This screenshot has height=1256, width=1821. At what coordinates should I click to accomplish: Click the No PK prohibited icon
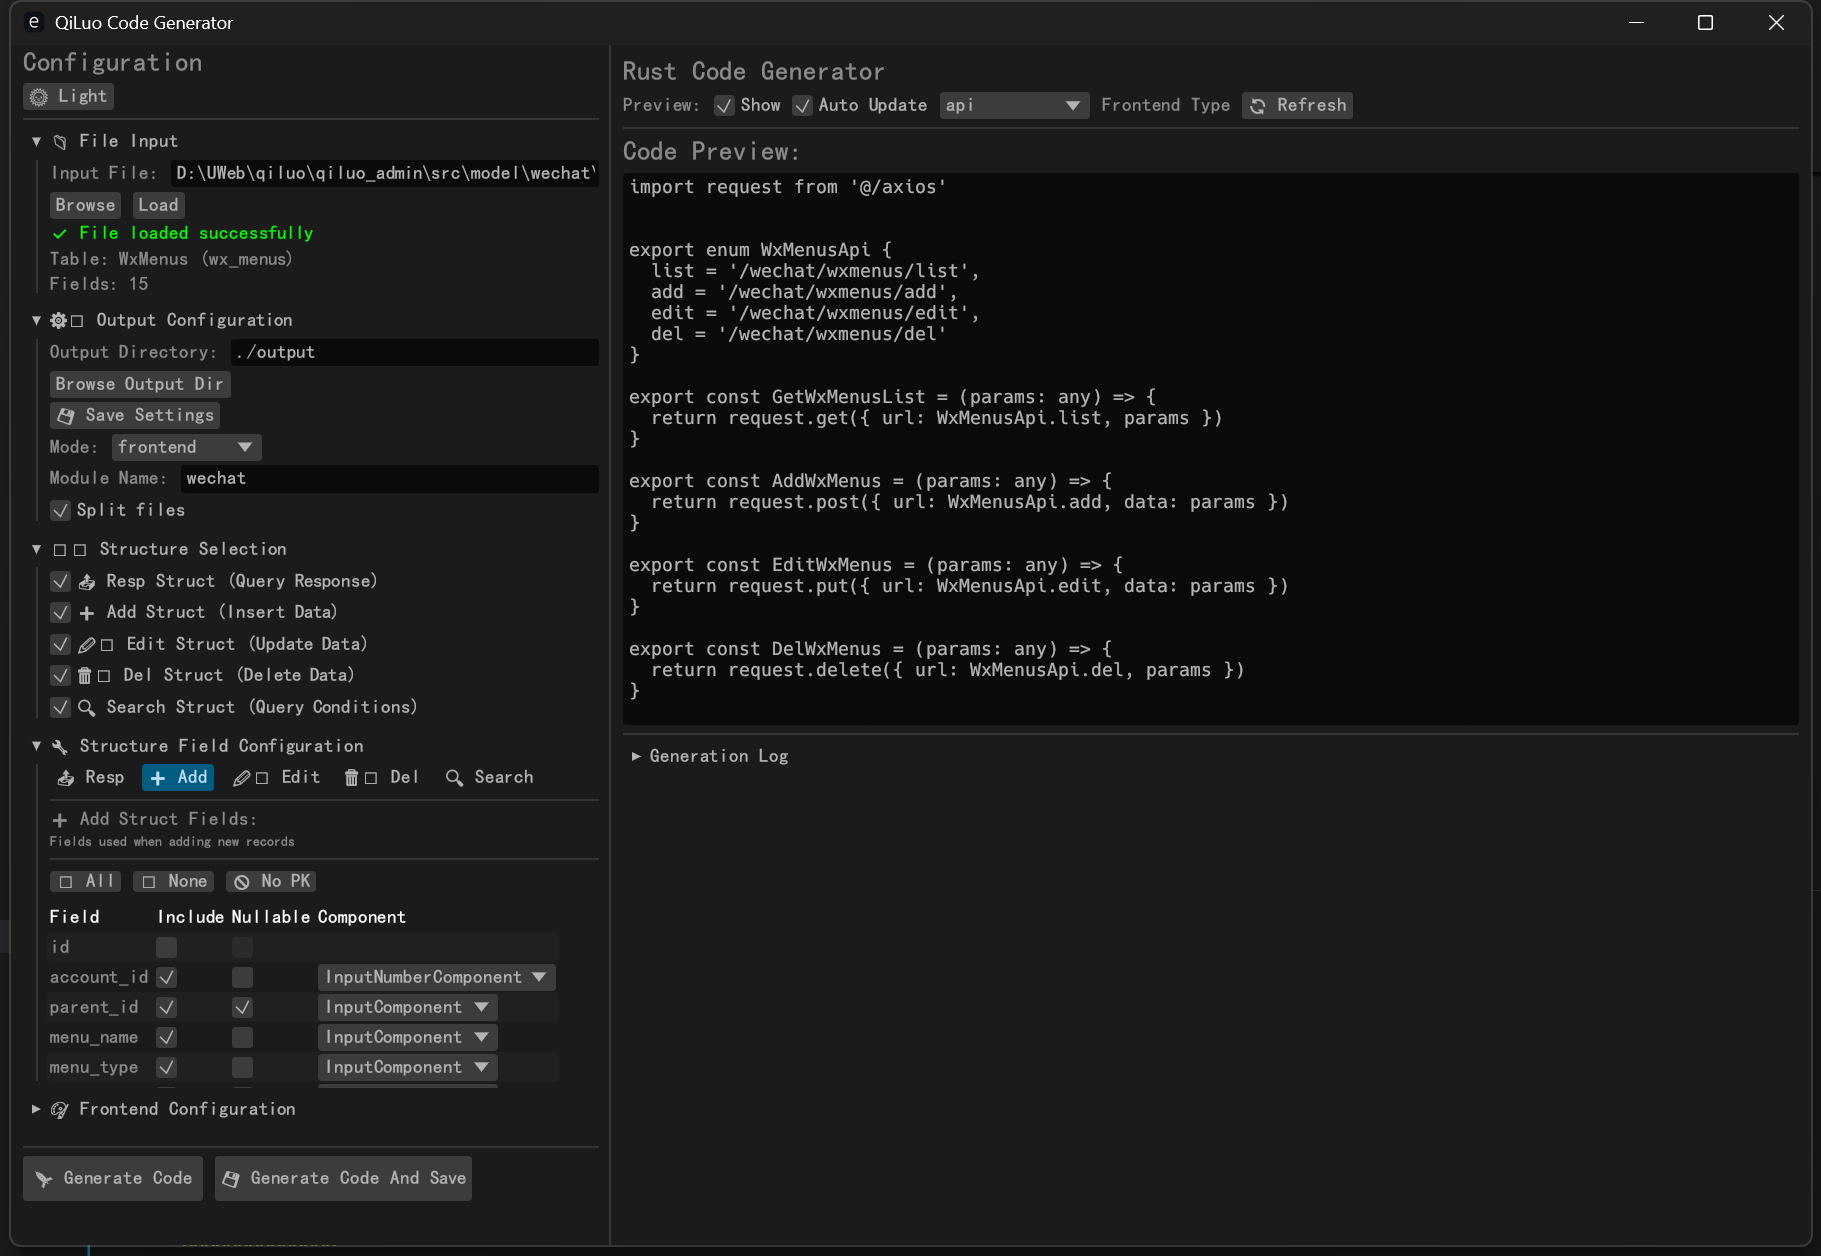tap(242, 882)
